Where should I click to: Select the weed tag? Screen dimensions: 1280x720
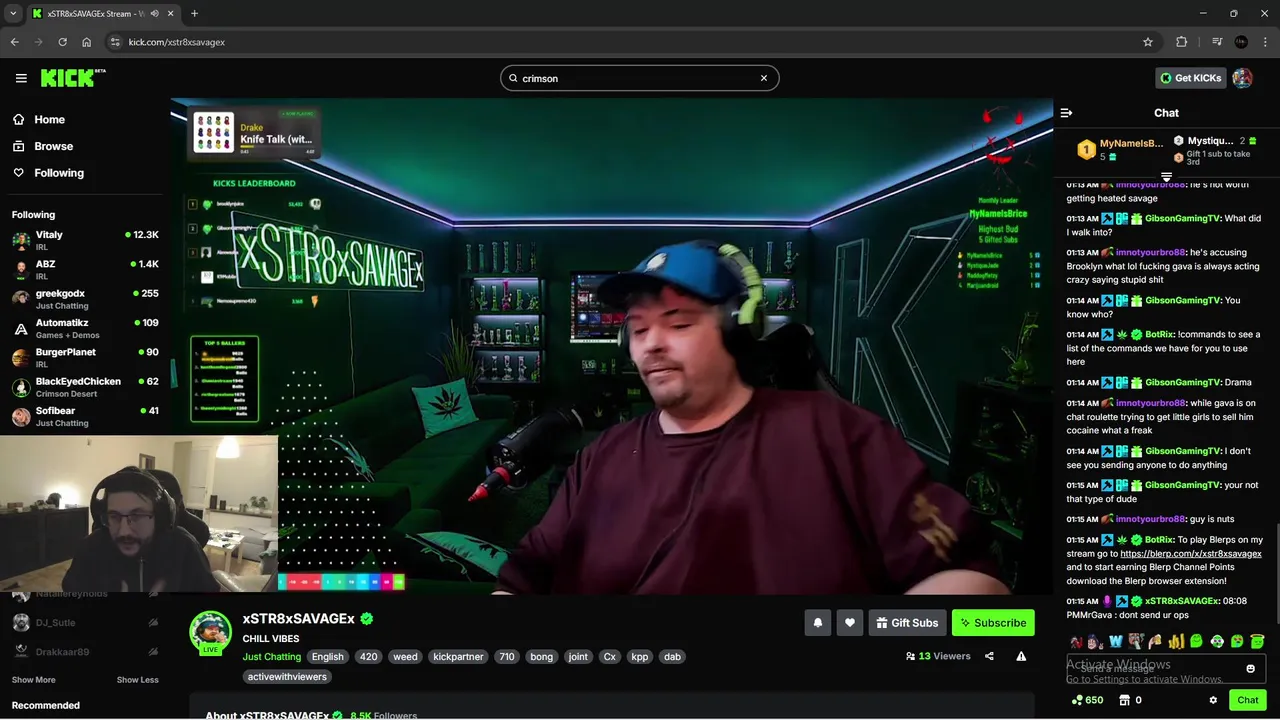click(x=405, y=657)
